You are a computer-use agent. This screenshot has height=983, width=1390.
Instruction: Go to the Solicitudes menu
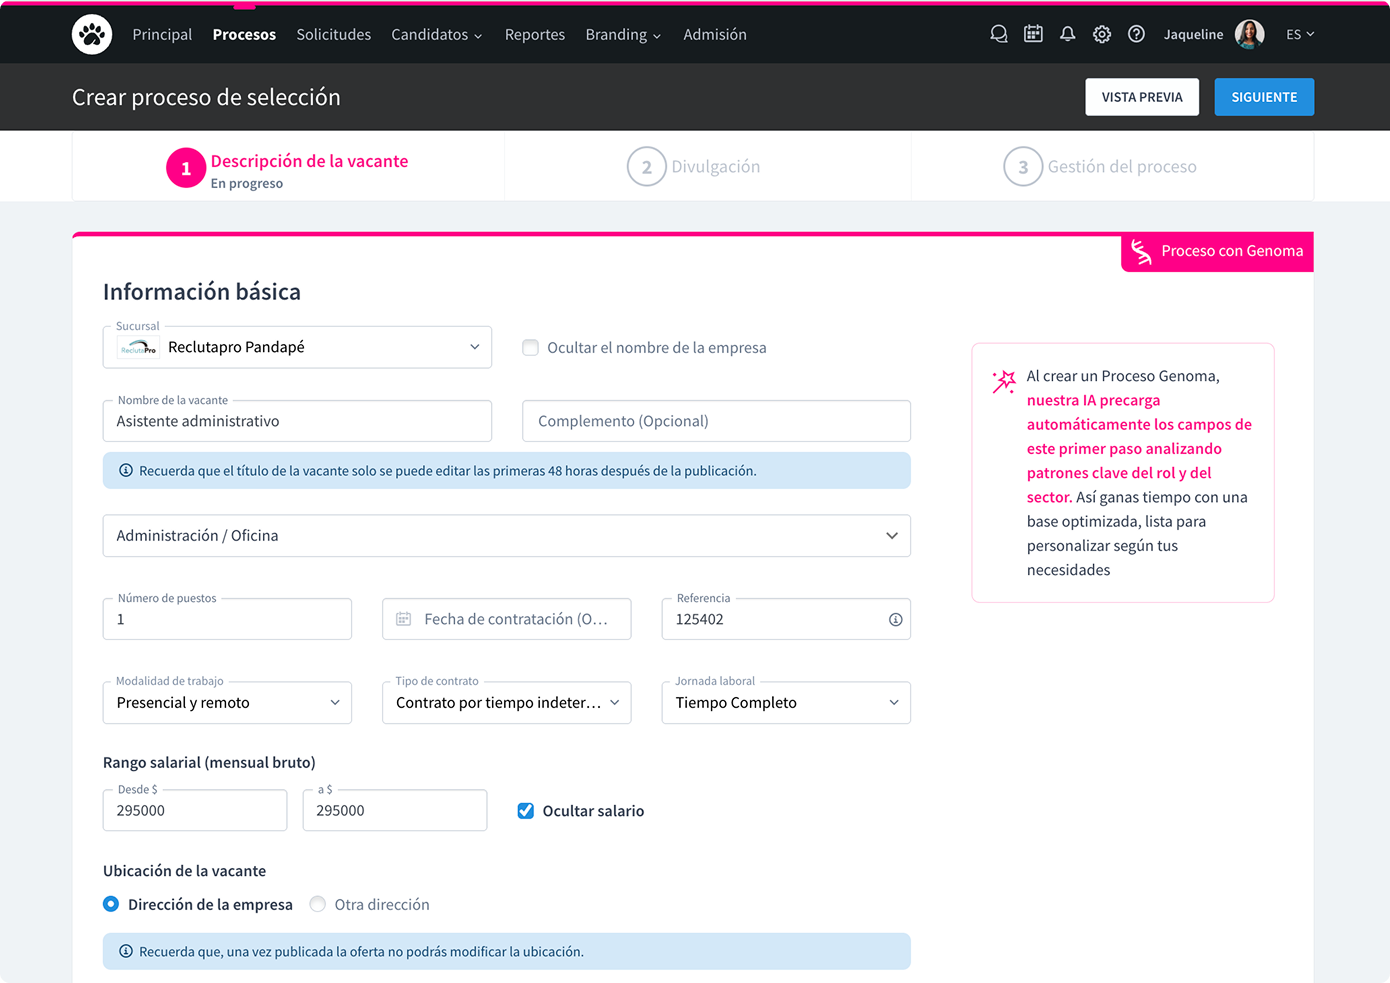[x=333, y=34]
